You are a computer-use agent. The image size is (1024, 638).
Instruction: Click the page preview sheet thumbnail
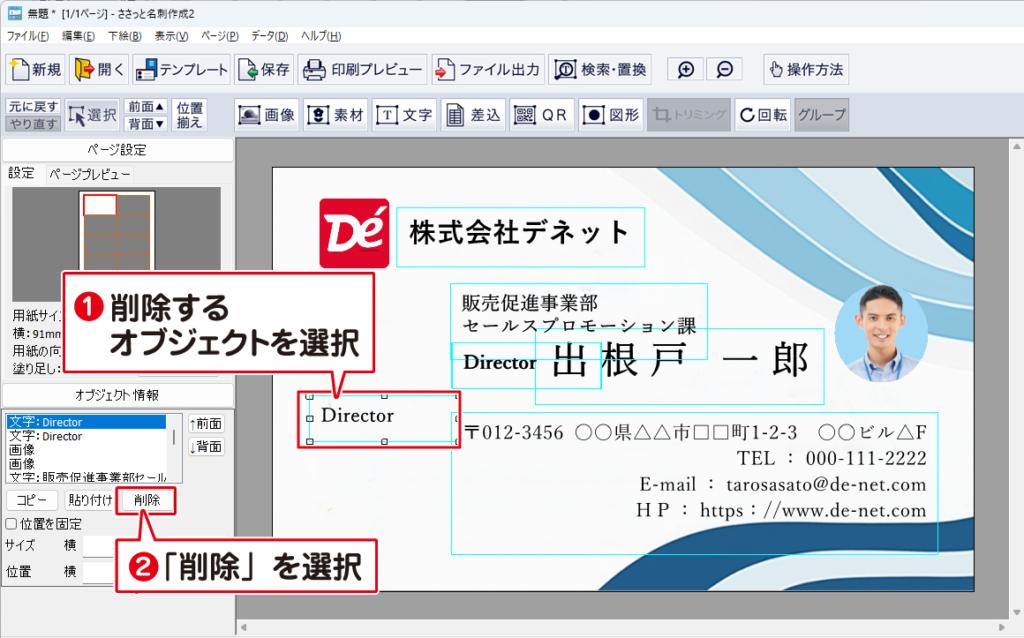click(117, 231)
